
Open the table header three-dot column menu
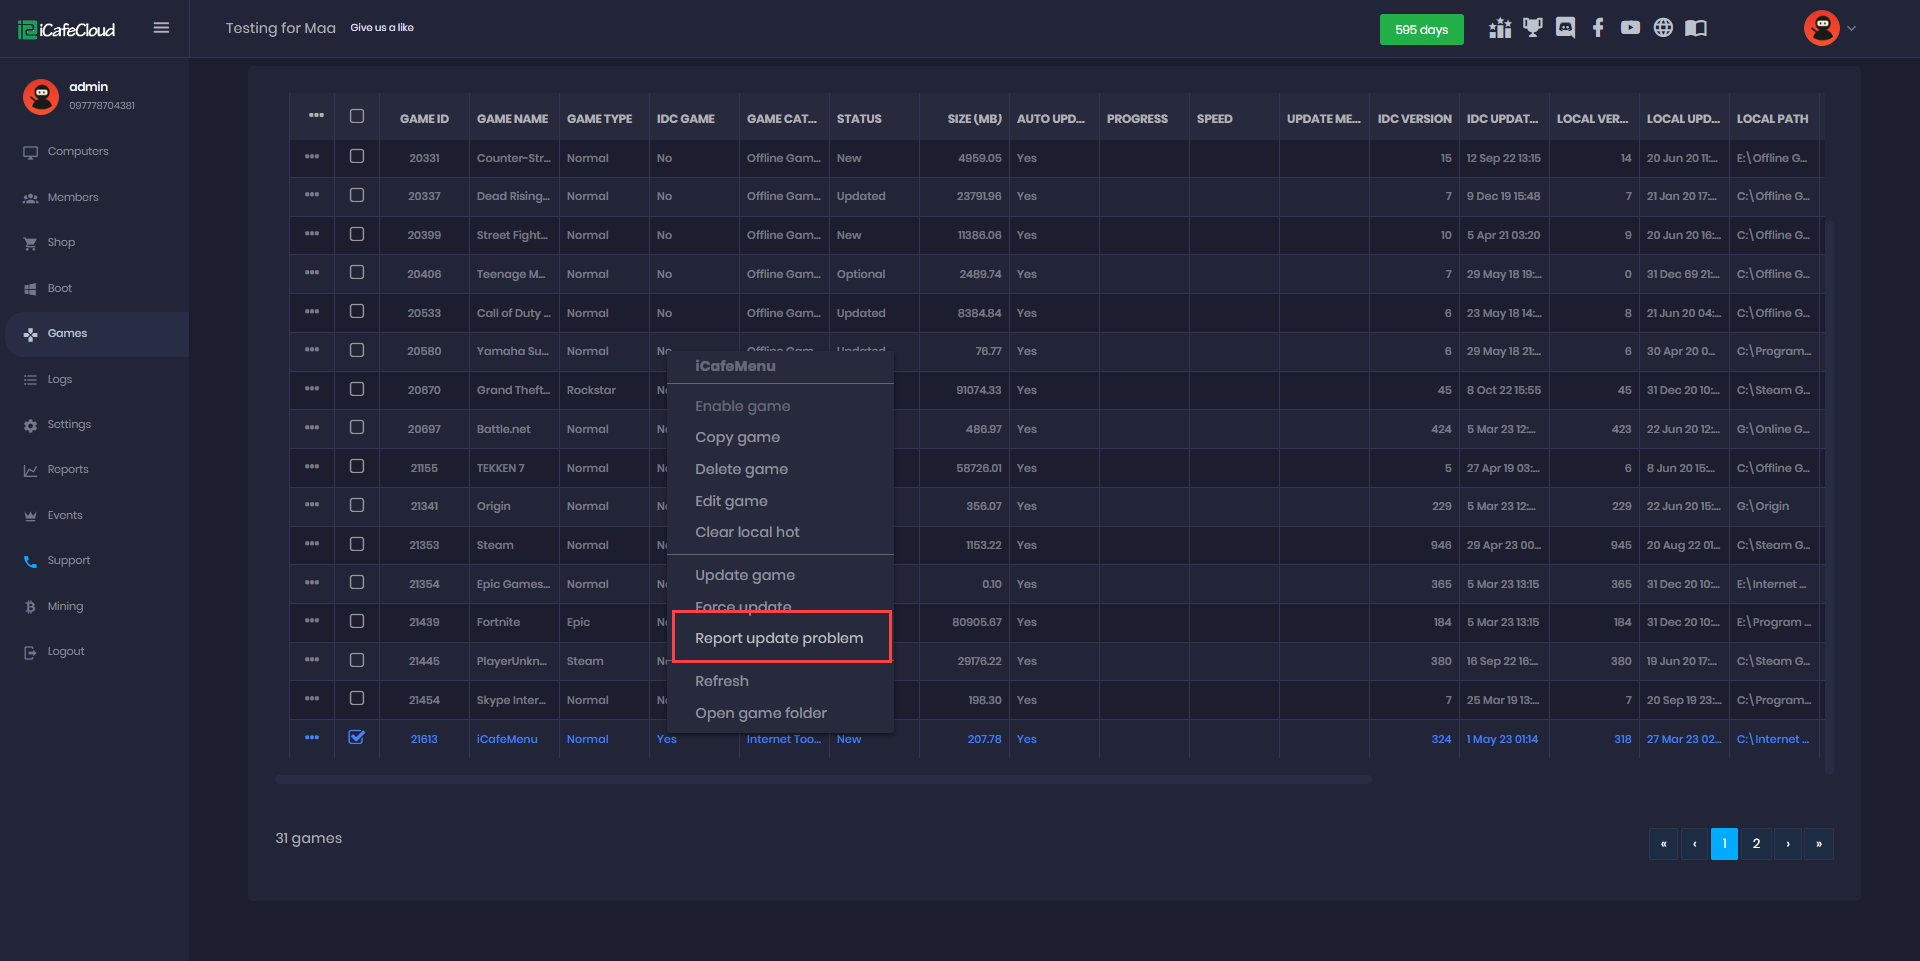(x=316, y=116)
